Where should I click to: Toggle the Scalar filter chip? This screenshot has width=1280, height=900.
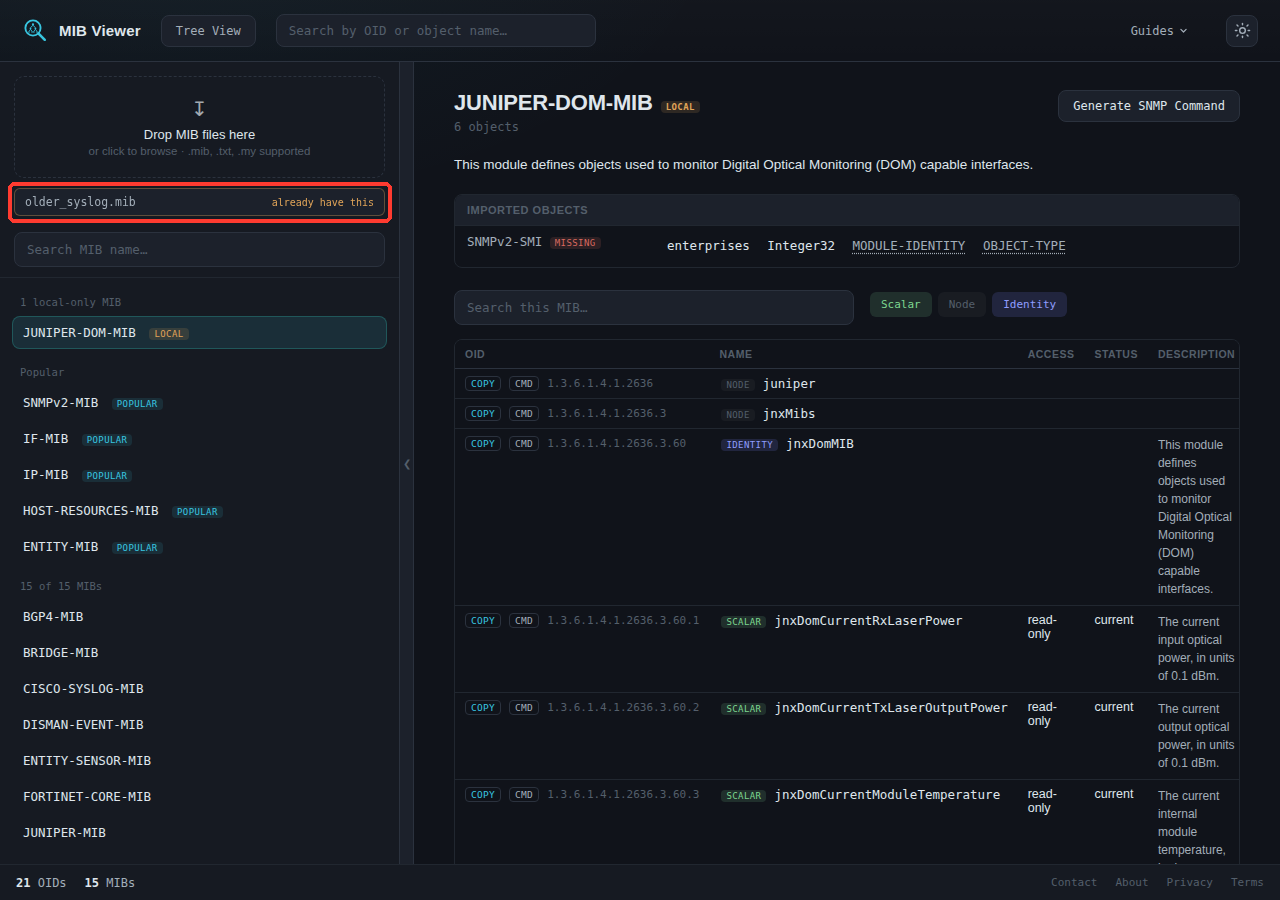901,304
